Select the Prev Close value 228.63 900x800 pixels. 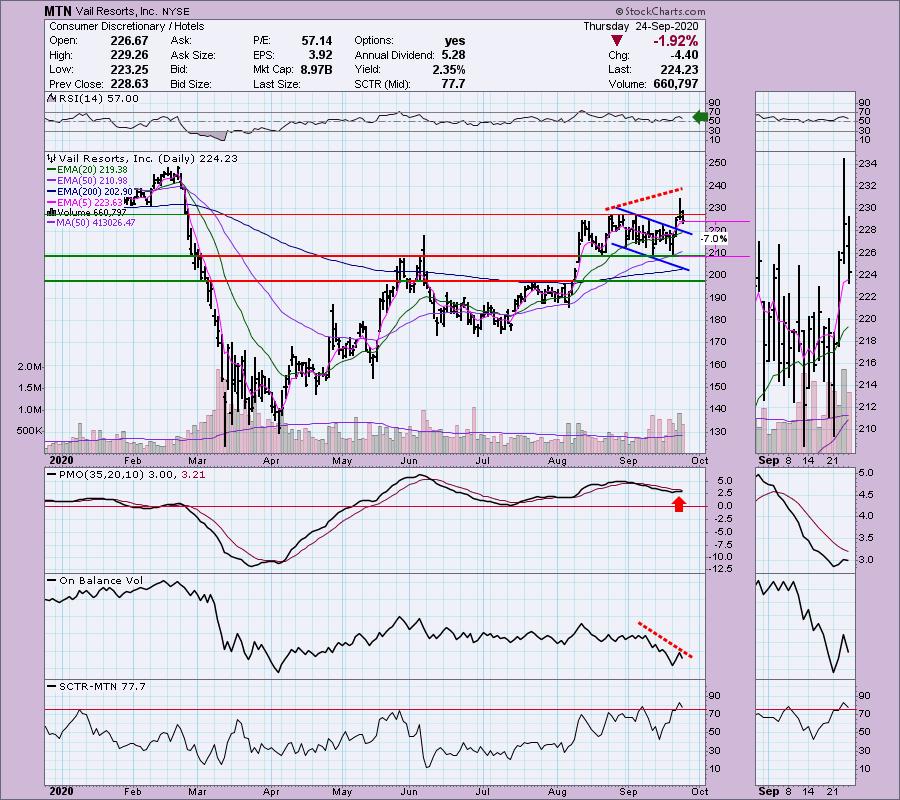coord(129,84)
